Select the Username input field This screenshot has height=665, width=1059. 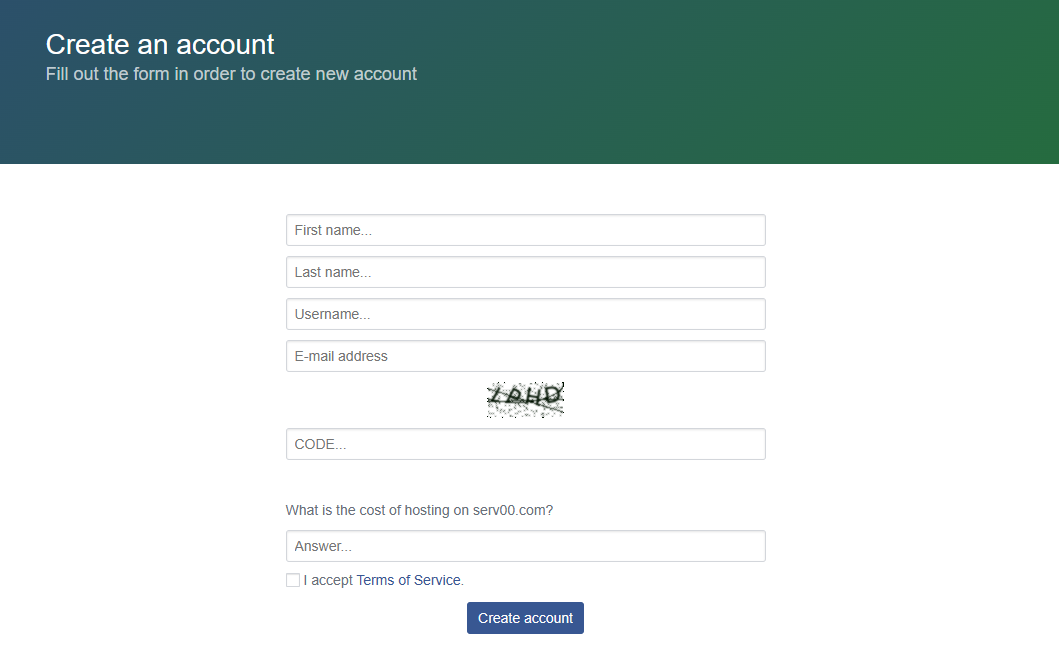[x=525, y=314]
